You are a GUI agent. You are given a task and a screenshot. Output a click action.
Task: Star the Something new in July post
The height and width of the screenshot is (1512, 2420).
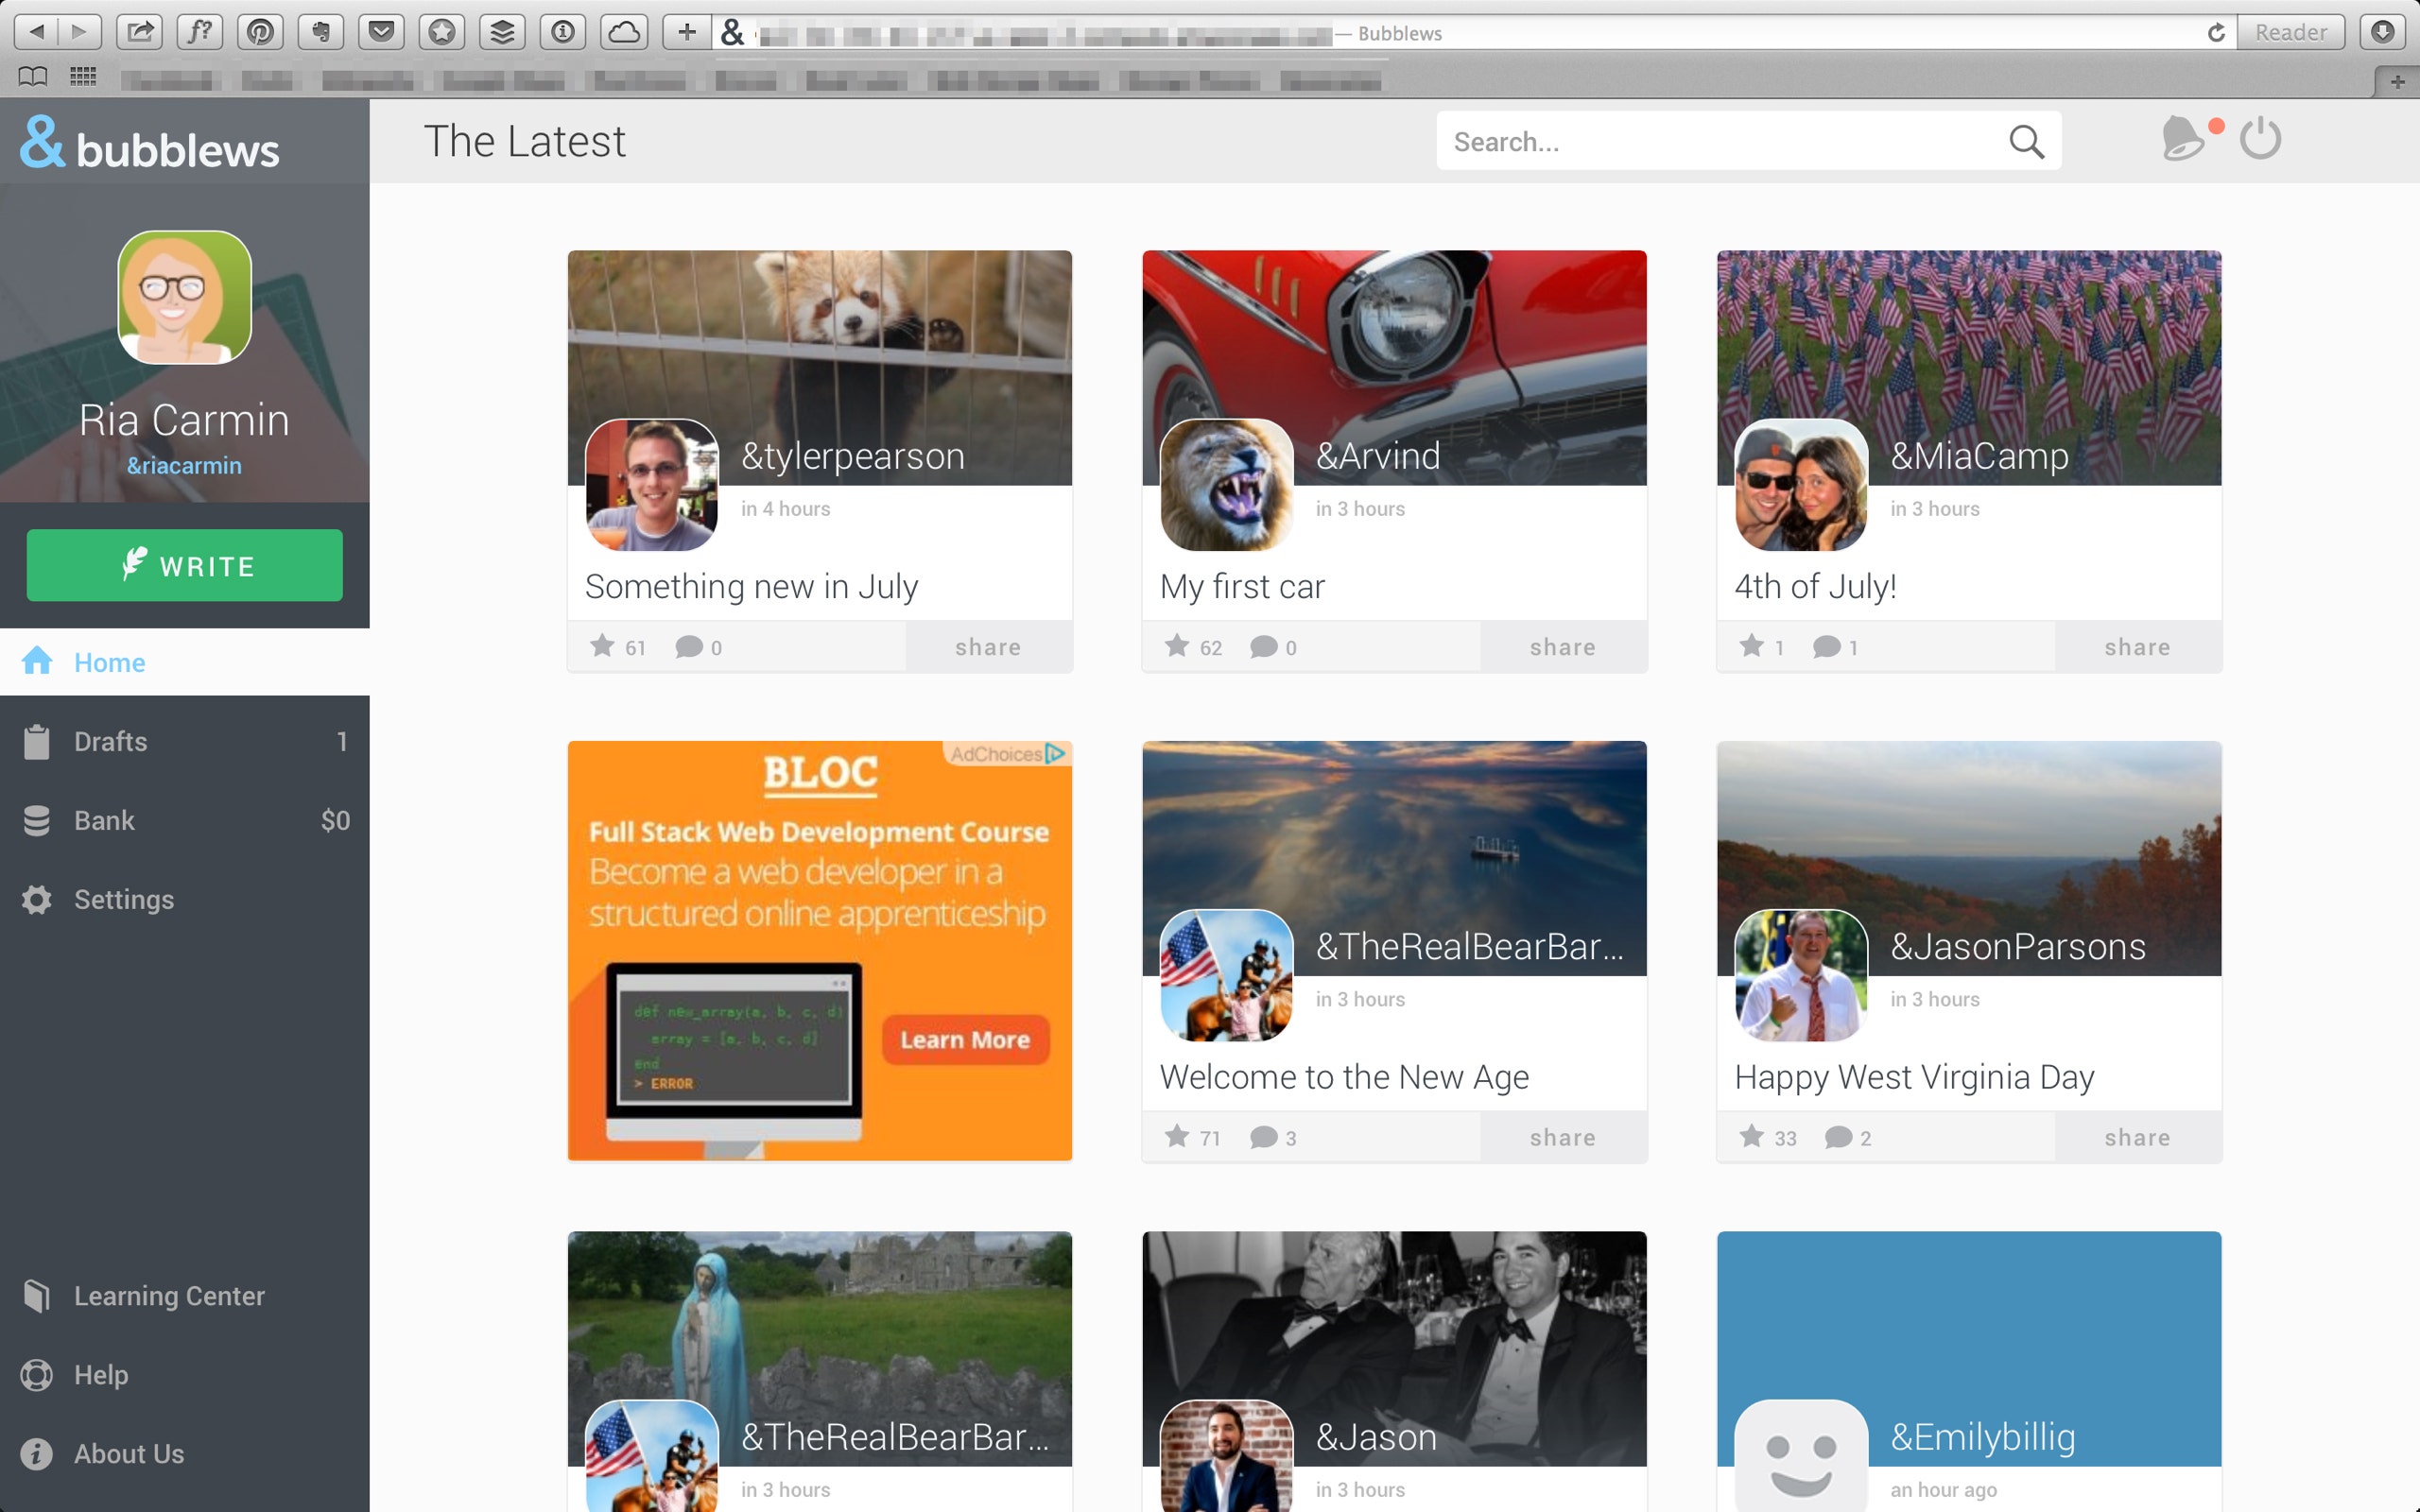[x=602, y=646]
